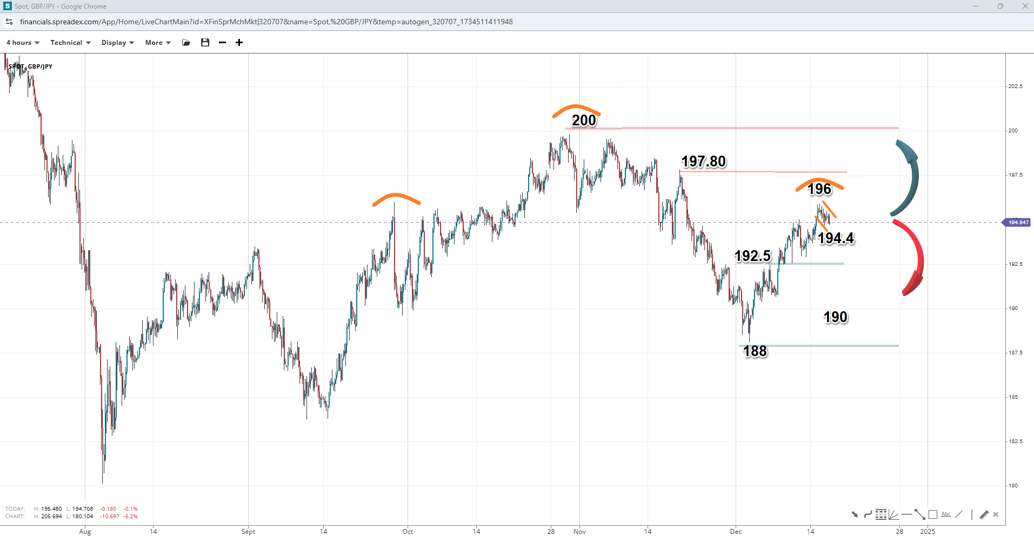Select the Abc text annotation tool
Viewport: 1034px width, 542px height.
pos(946,515)
